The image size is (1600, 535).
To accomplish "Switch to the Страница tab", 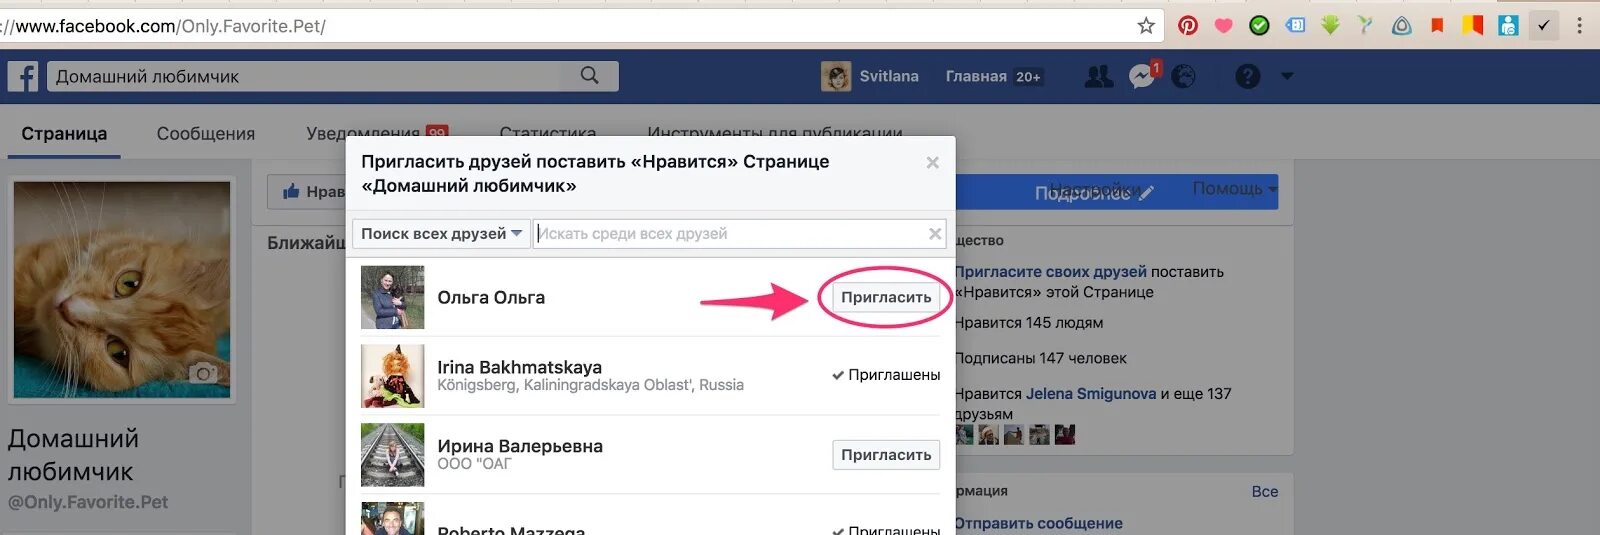I will [64, 134].
